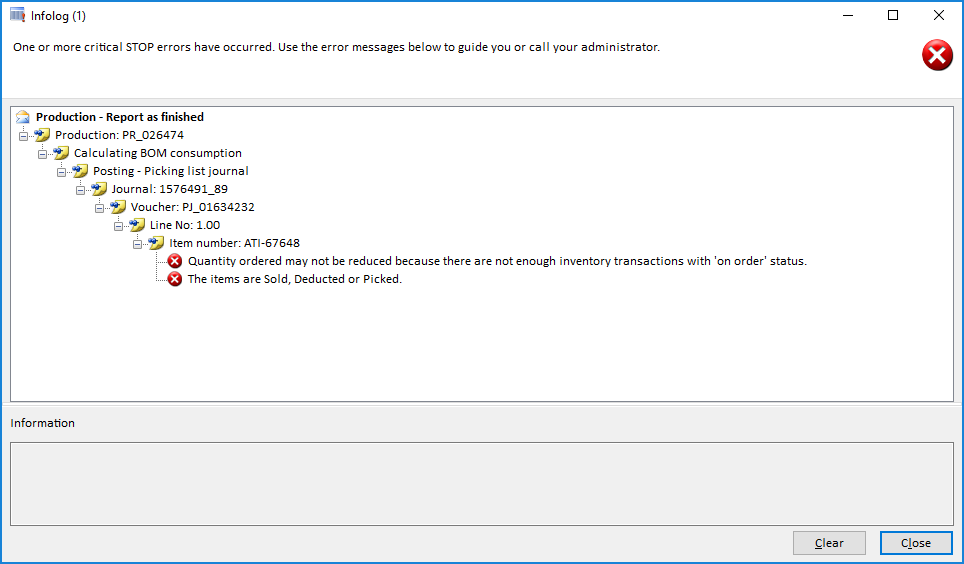Click the icon beside Posting - Picking list journal
The height and width of the screenshot is (564, 964).
point(80,170)
